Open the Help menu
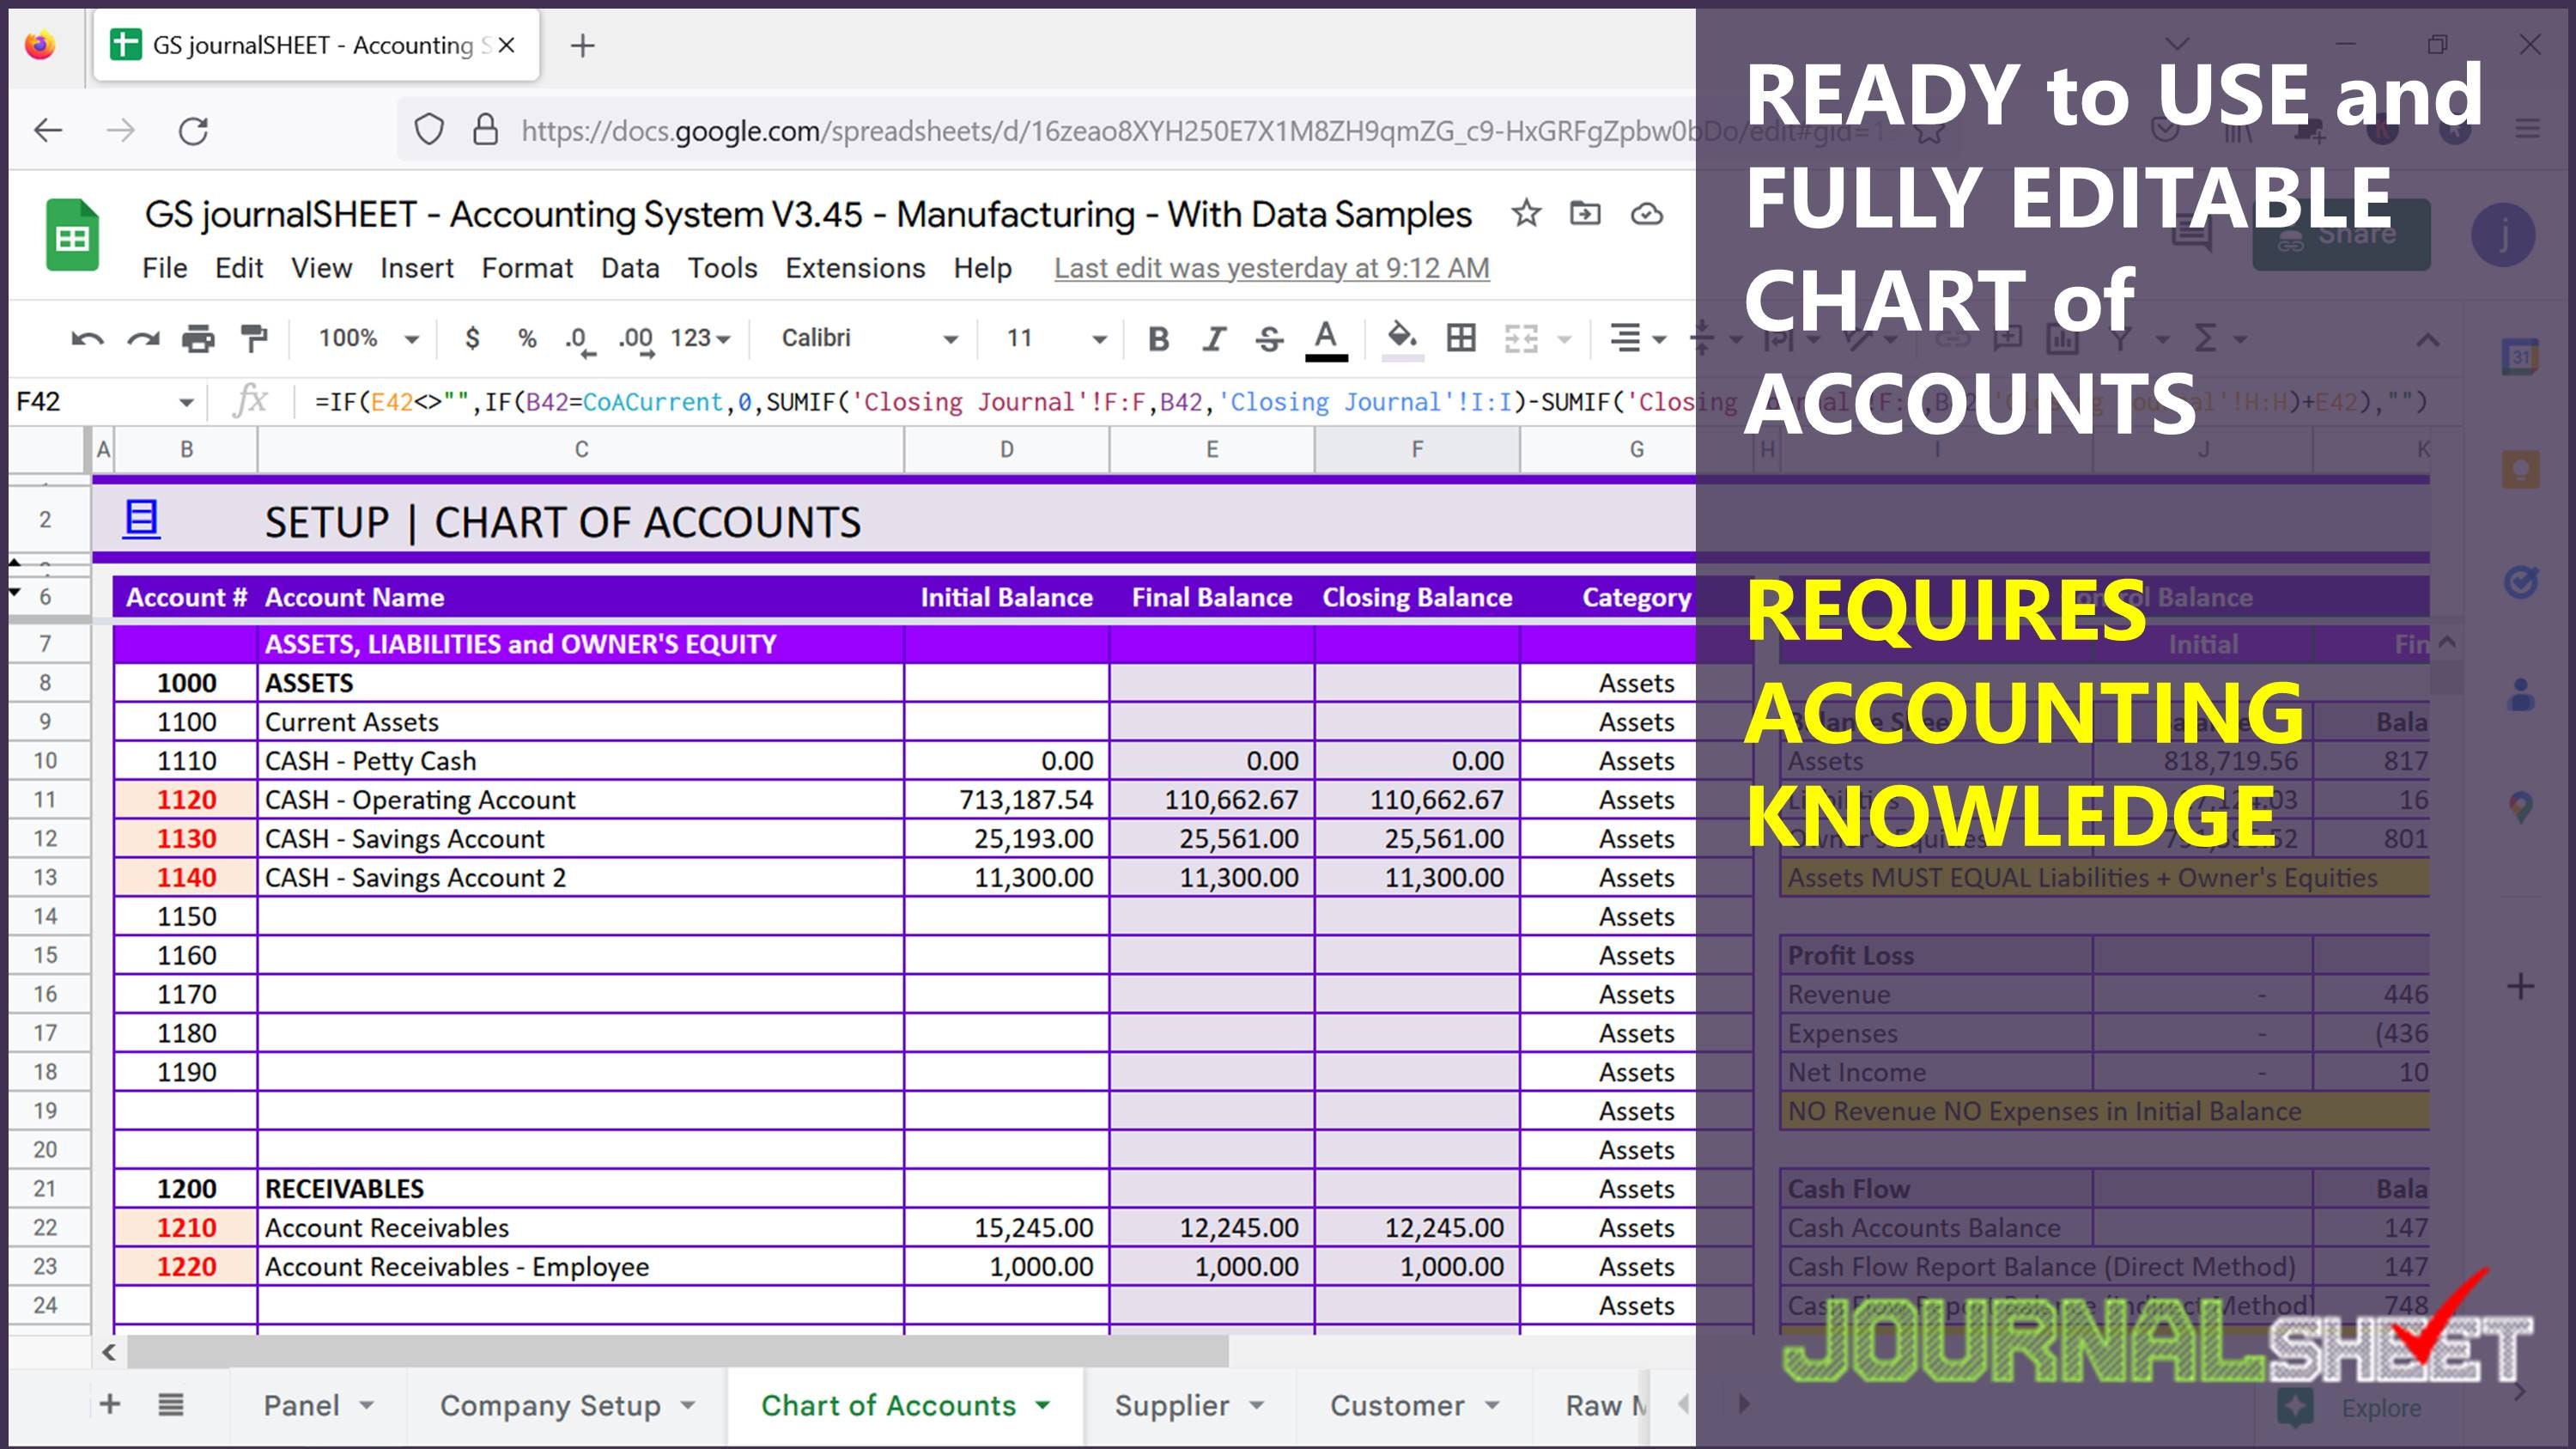2576x1449 pixels. (x=982, y=268)
